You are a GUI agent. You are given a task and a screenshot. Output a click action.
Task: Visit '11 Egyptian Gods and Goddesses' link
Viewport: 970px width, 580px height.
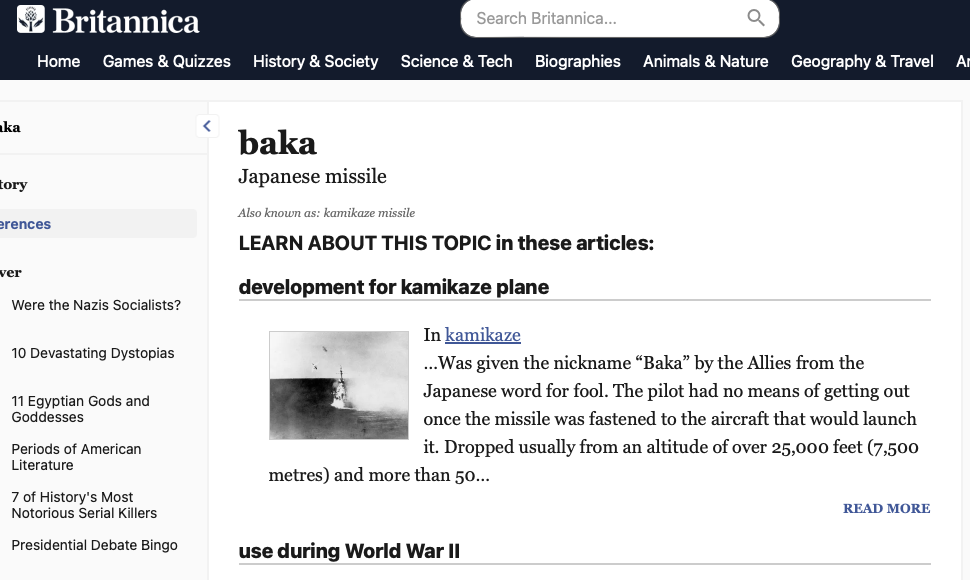click(x=80, y=409)
